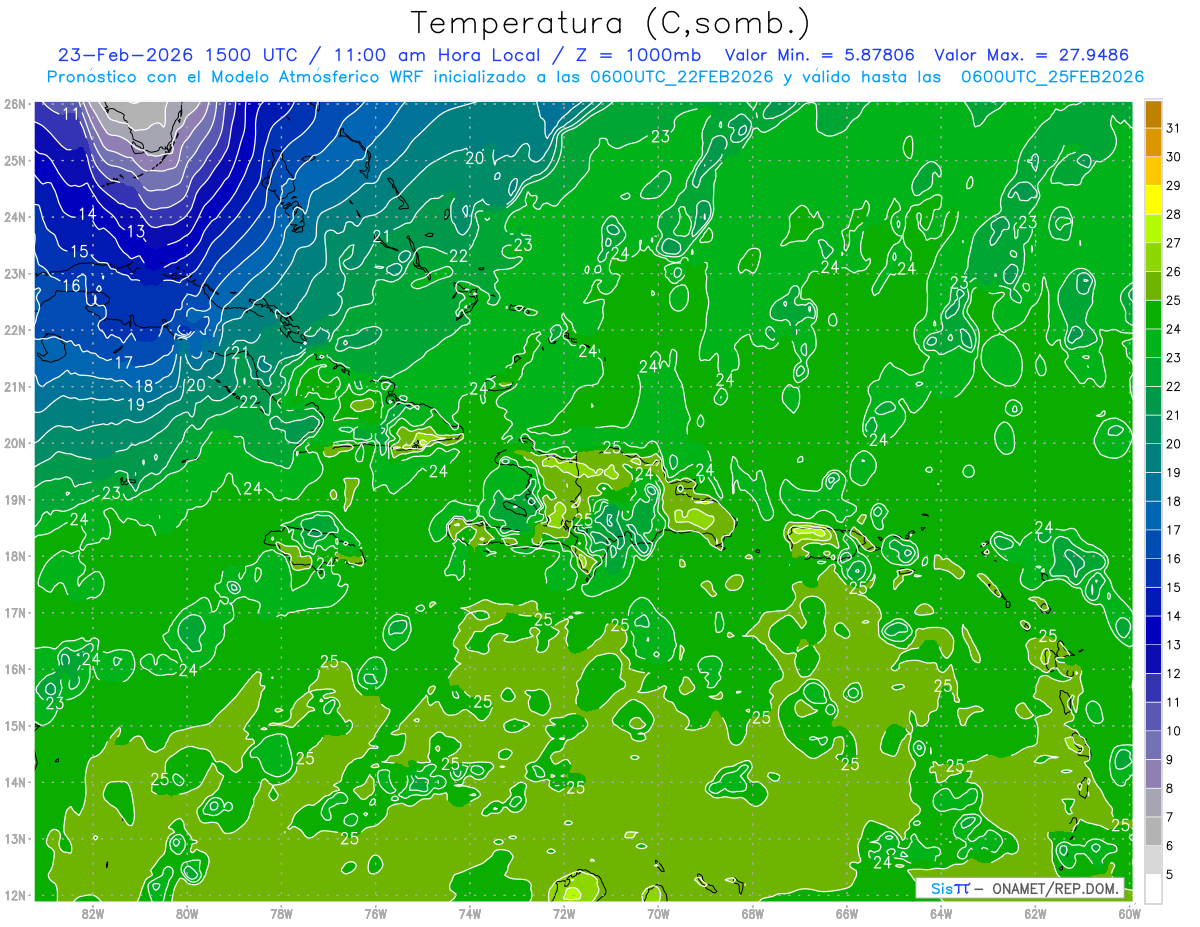Image resolution: width=1200 pixels, height=927 pixels.
Task: Click the "16N" latitude axis label
Action: pos(14,669)
